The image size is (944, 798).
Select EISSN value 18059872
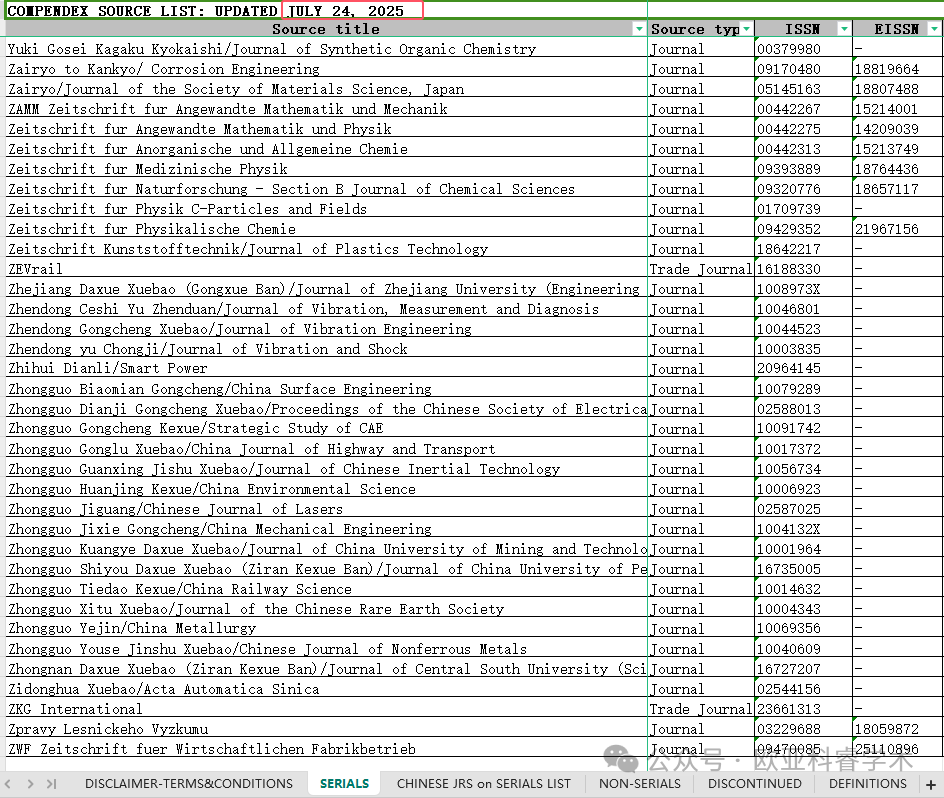898,728
